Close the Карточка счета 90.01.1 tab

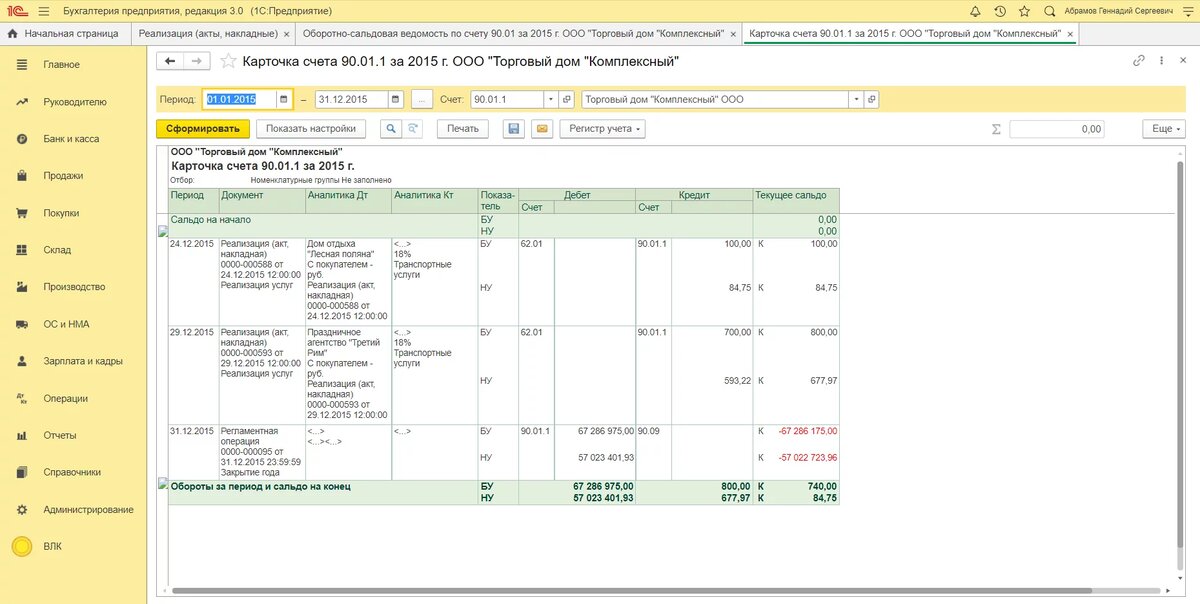point(1069,33)
